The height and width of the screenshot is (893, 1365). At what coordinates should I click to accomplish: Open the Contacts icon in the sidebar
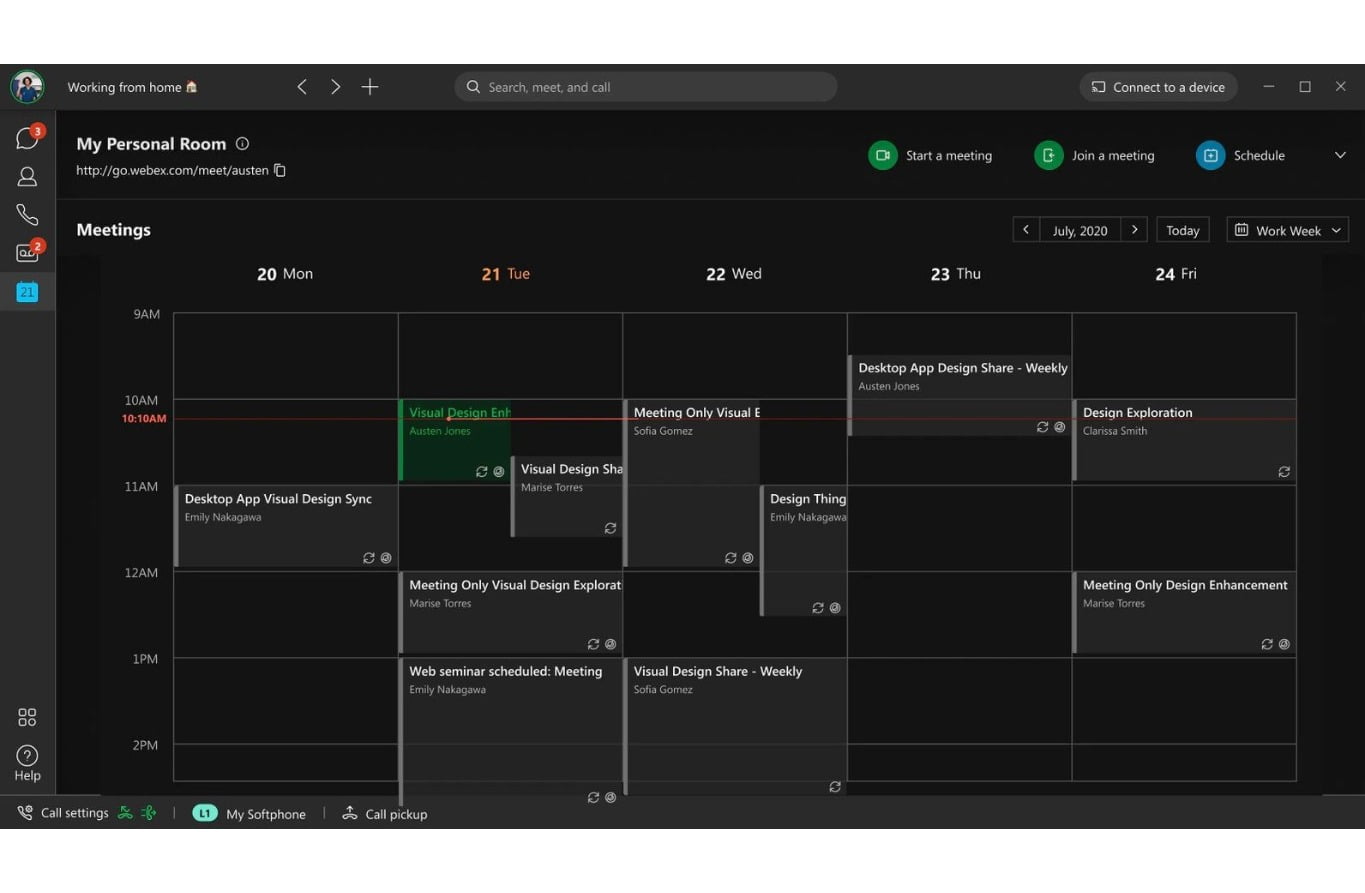point(27,177)
